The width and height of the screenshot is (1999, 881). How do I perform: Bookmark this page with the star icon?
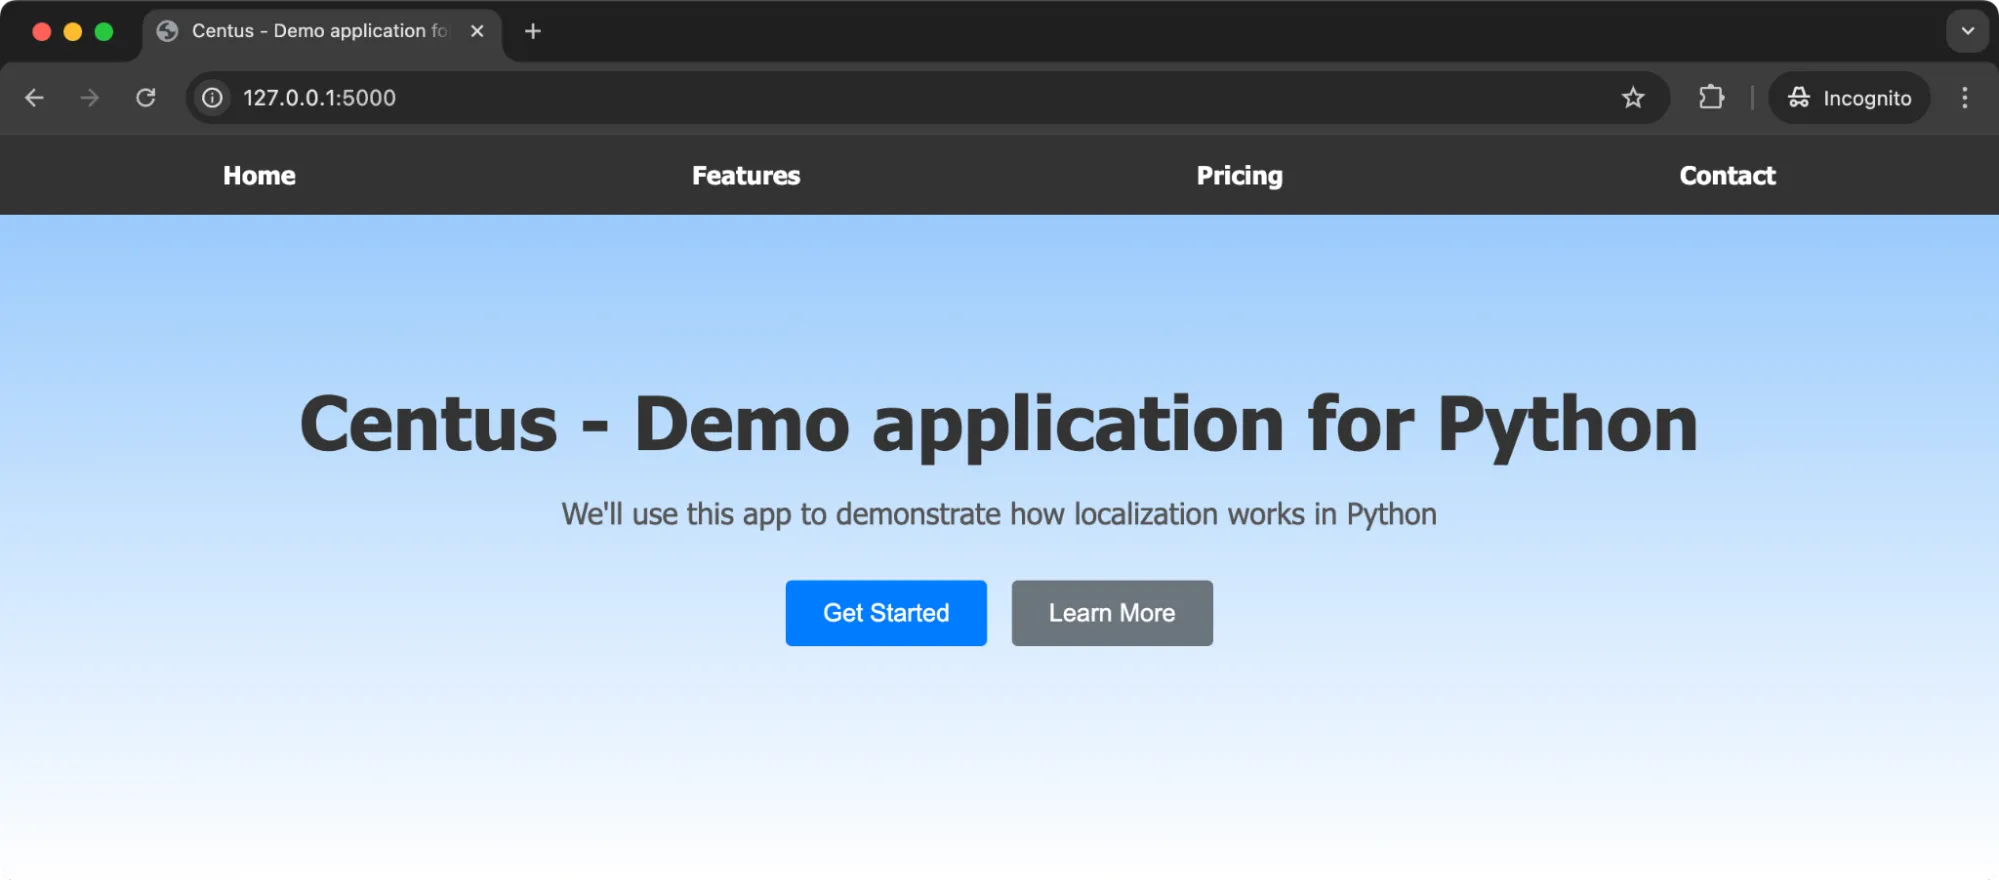[x=1633, y=98]
